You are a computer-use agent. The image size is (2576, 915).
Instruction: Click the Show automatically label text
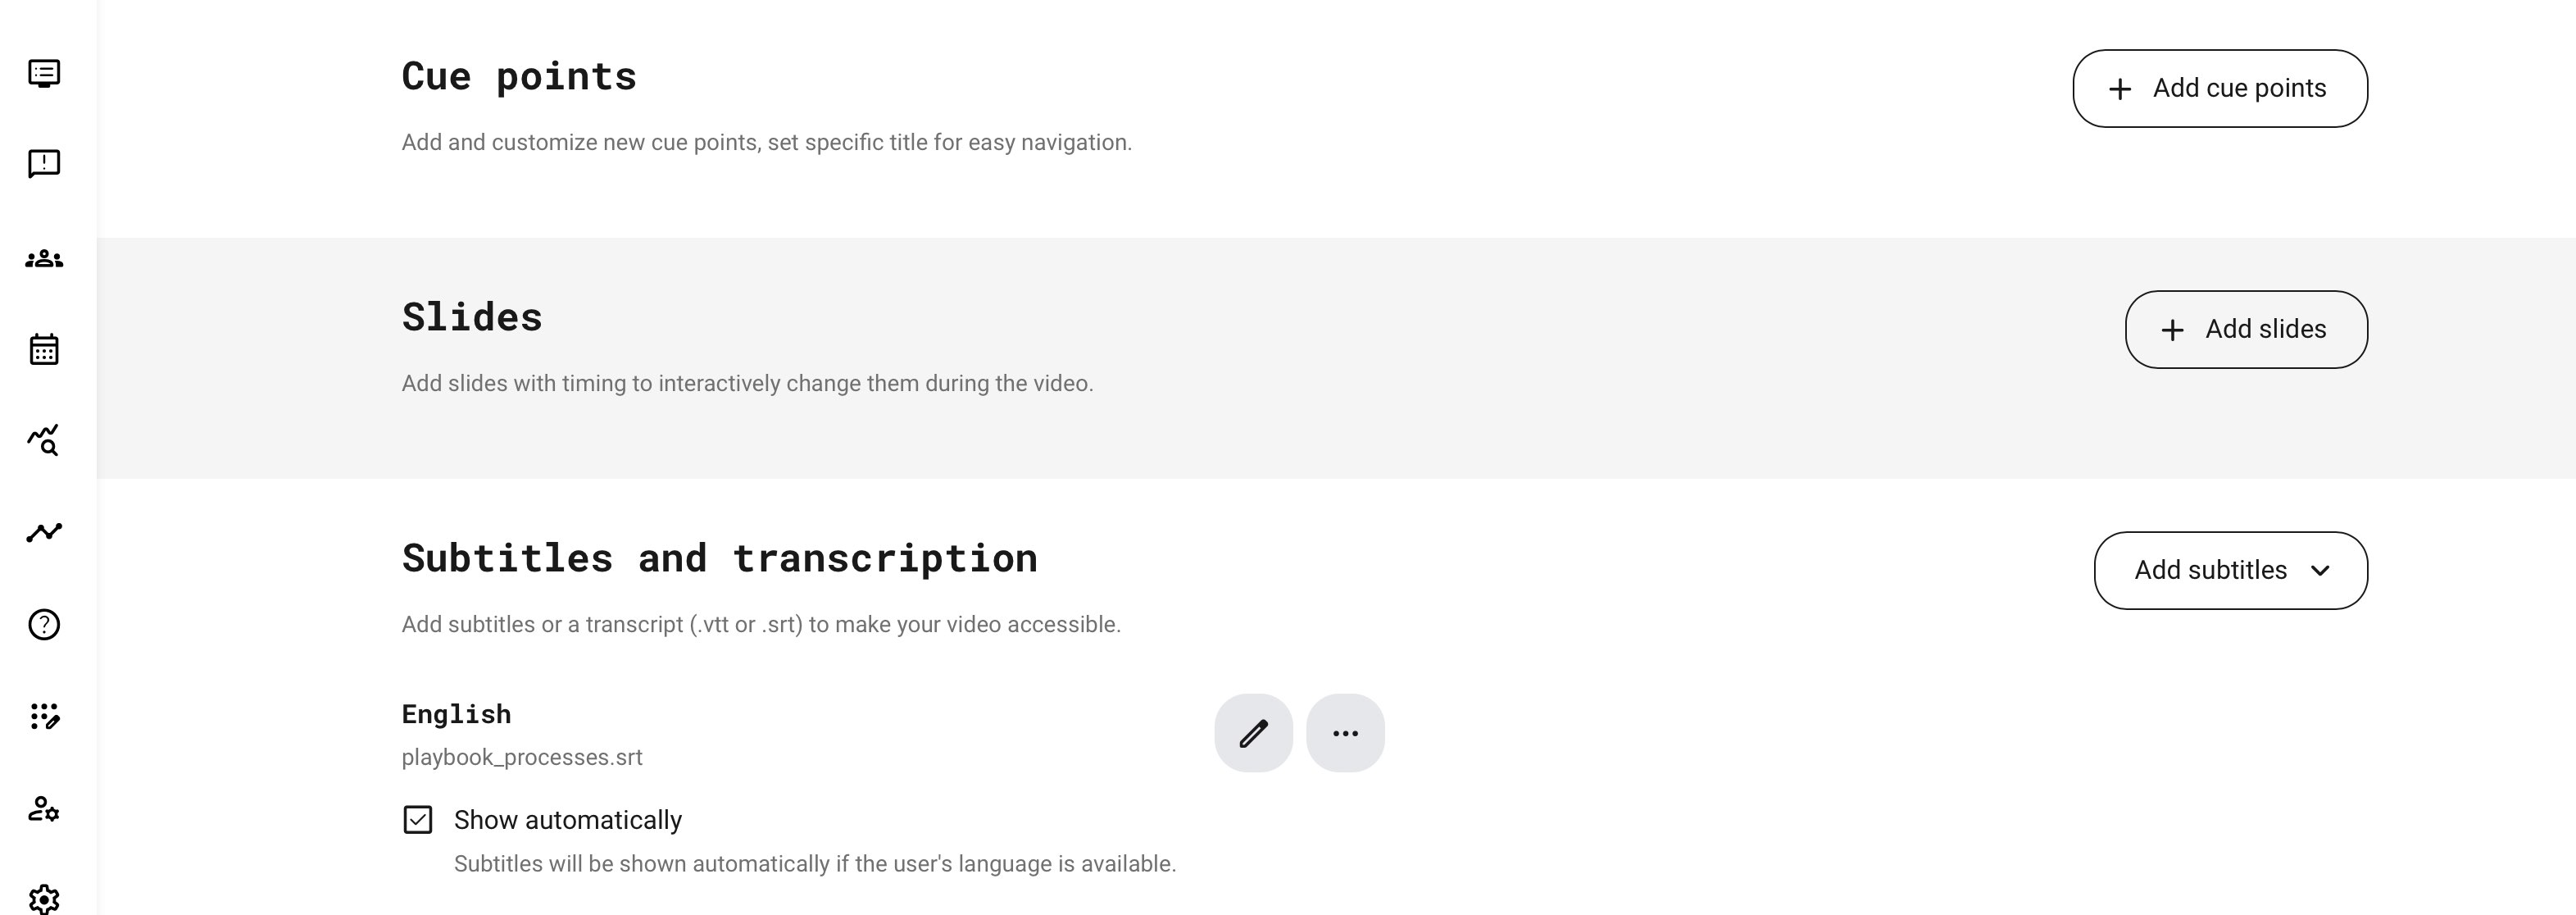[567, 820]
